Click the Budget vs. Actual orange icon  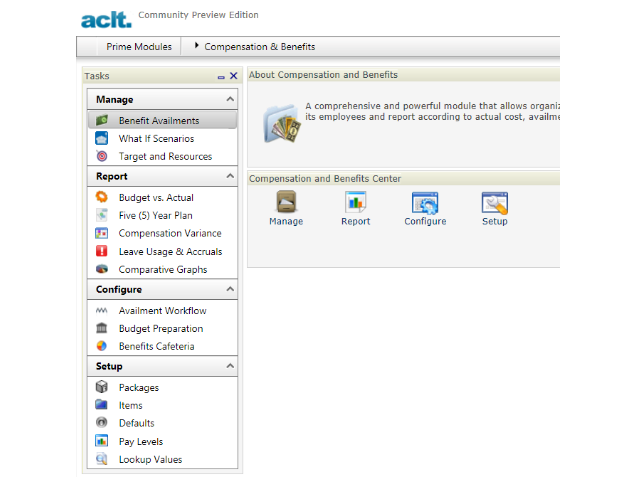pos(102,197)
